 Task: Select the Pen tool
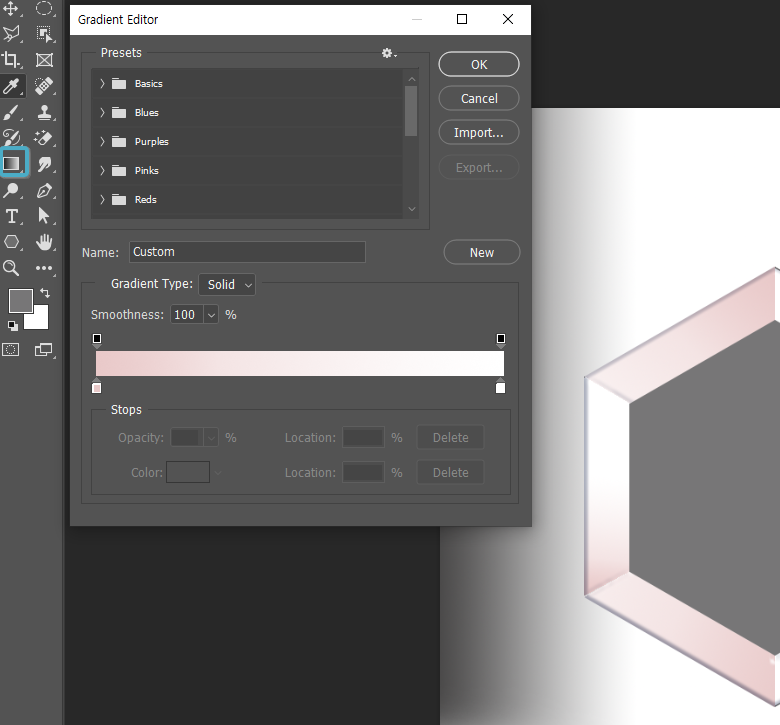(44, 190)
